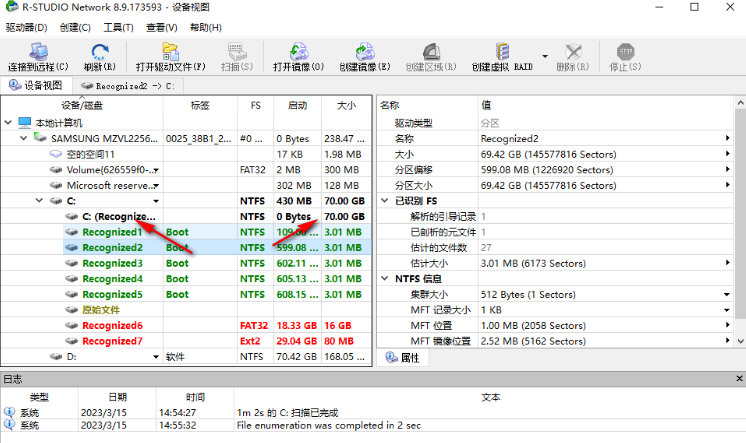Screen dimensions: 746x443
Task: Click the disk icon beside Recognized7
Action: pyautogui.click(x=71, y=341)
